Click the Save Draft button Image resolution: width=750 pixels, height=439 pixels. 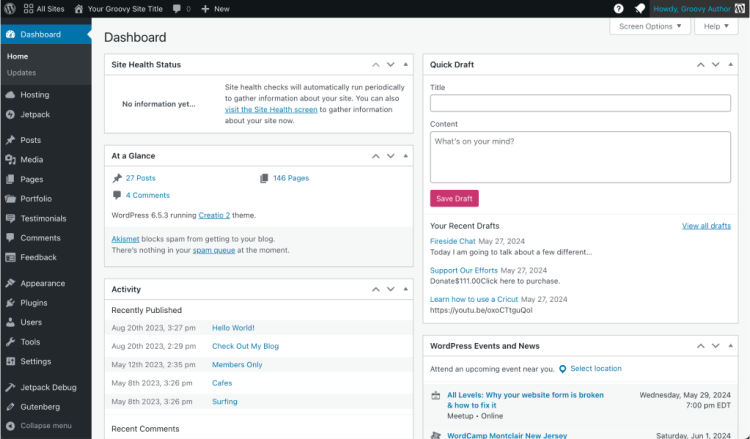454,198
